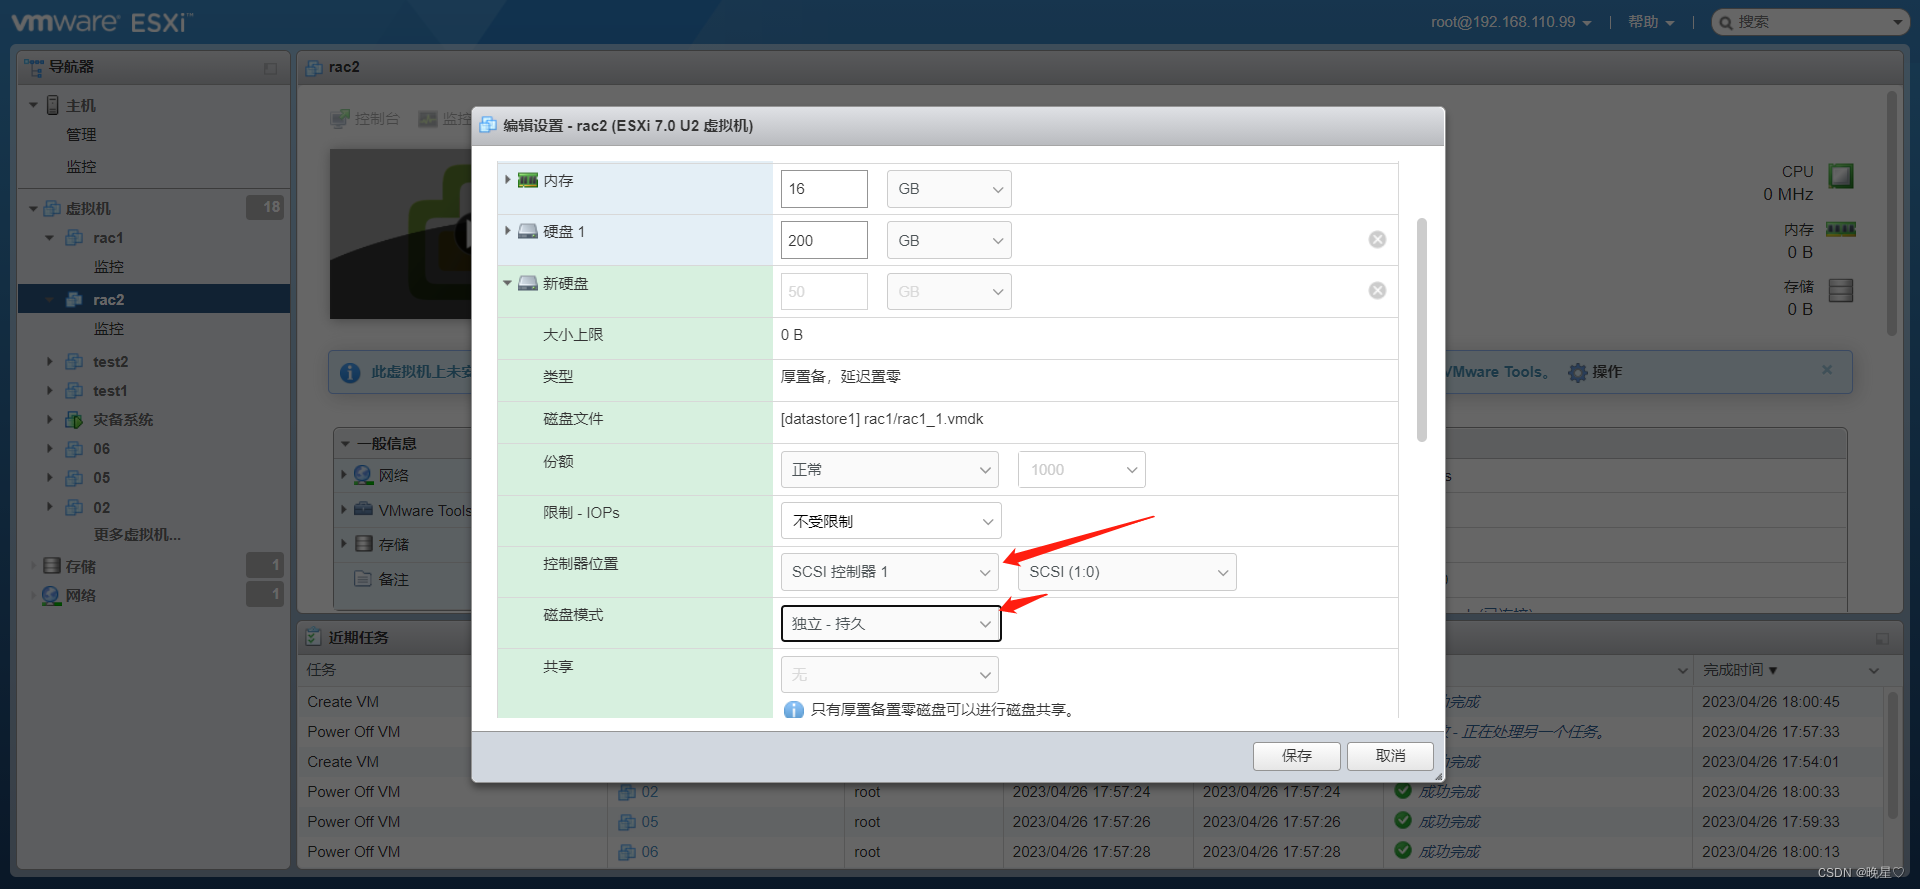The width and height of the screenshot is (1920, 889).
Task: Expand the 硬盘 1 settings row
Action: coord(508,231)
